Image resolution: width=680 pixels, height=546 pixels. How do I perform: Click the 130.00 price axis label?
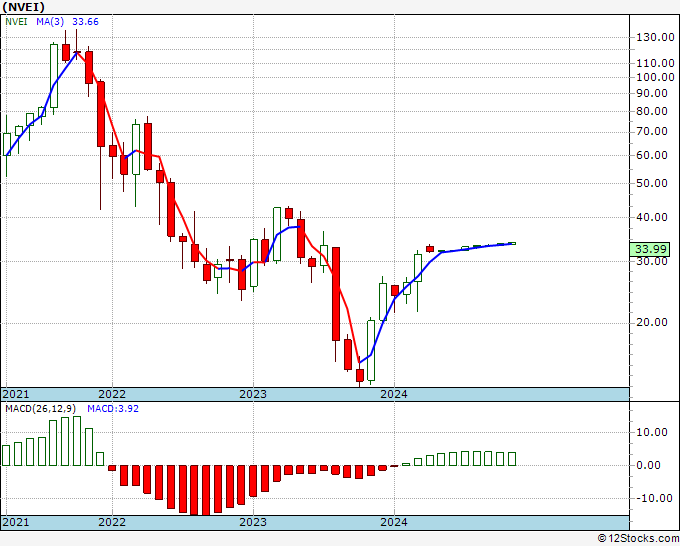655,37
